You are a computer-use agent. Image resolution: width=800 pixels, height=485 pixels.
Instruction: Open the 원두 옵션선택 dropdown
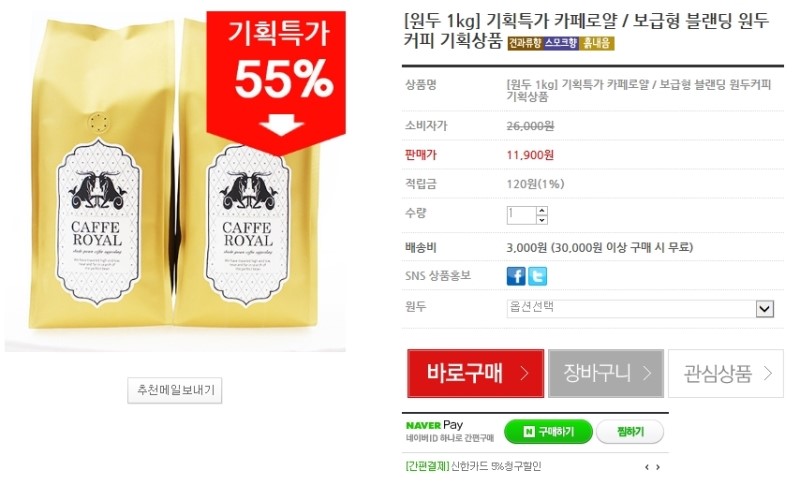click(640, 309)
